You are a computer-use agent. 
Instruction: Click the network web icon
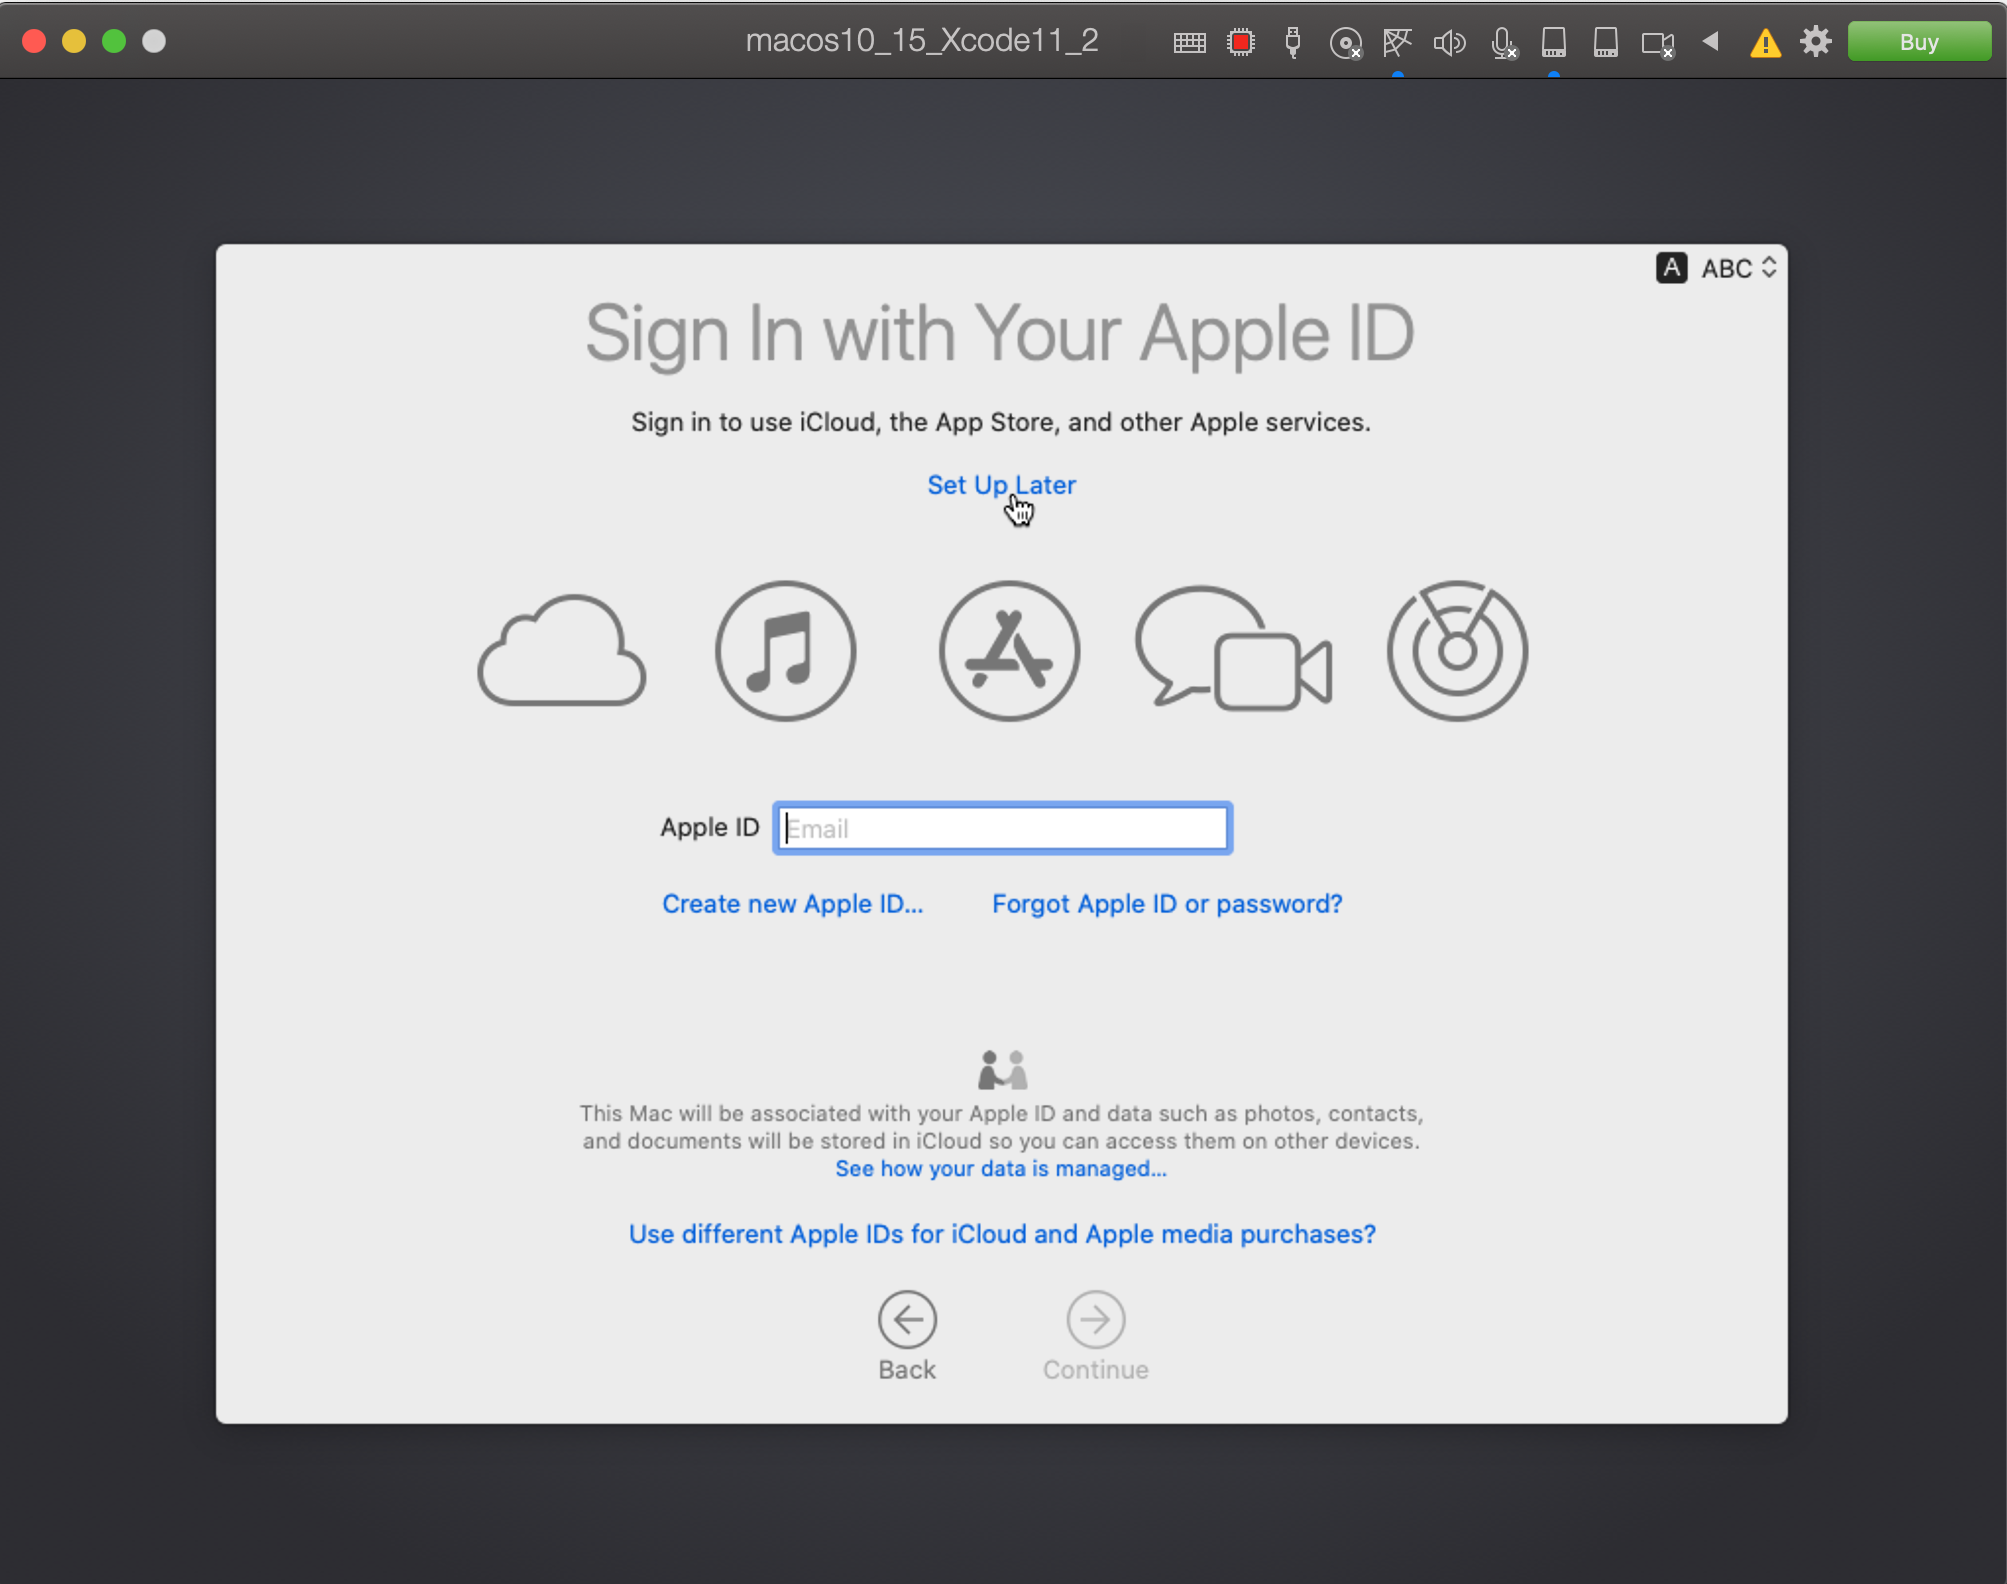(x=1397, y=42)
